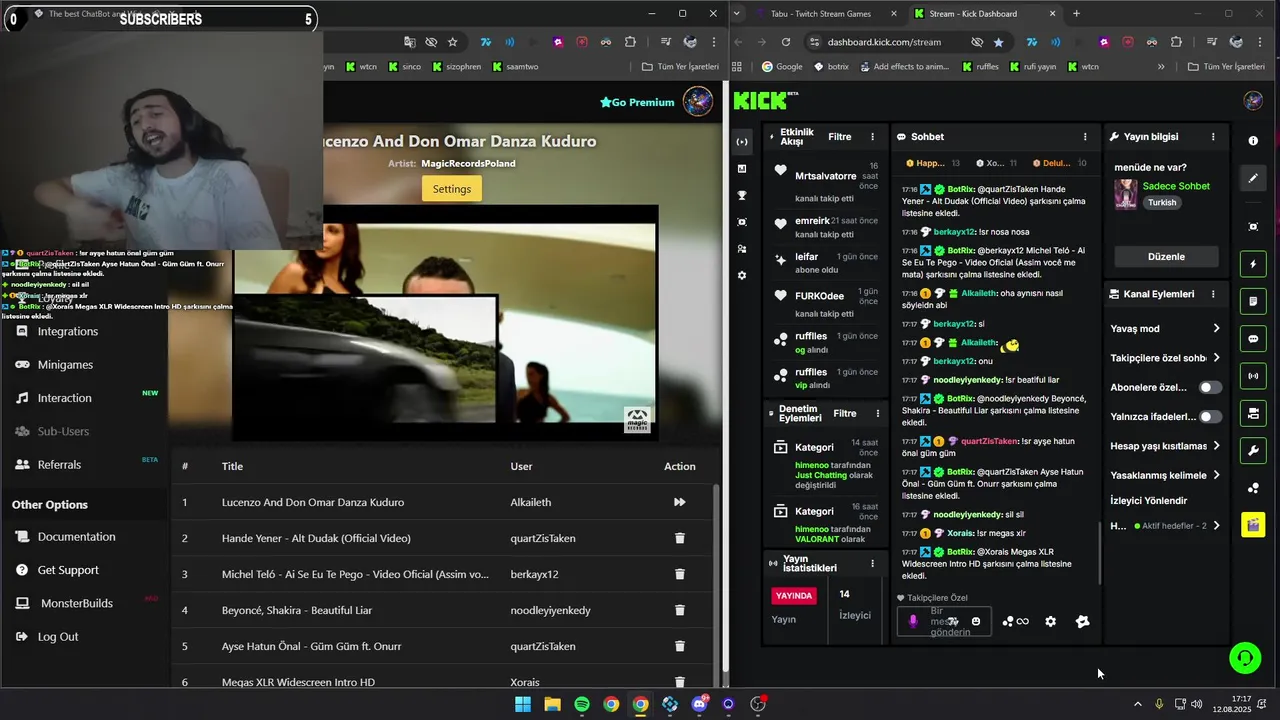Delete Ayse Hatun Önal - Güm Güm entry
This screenshot has width=1280, height=720.
point(680,646)
